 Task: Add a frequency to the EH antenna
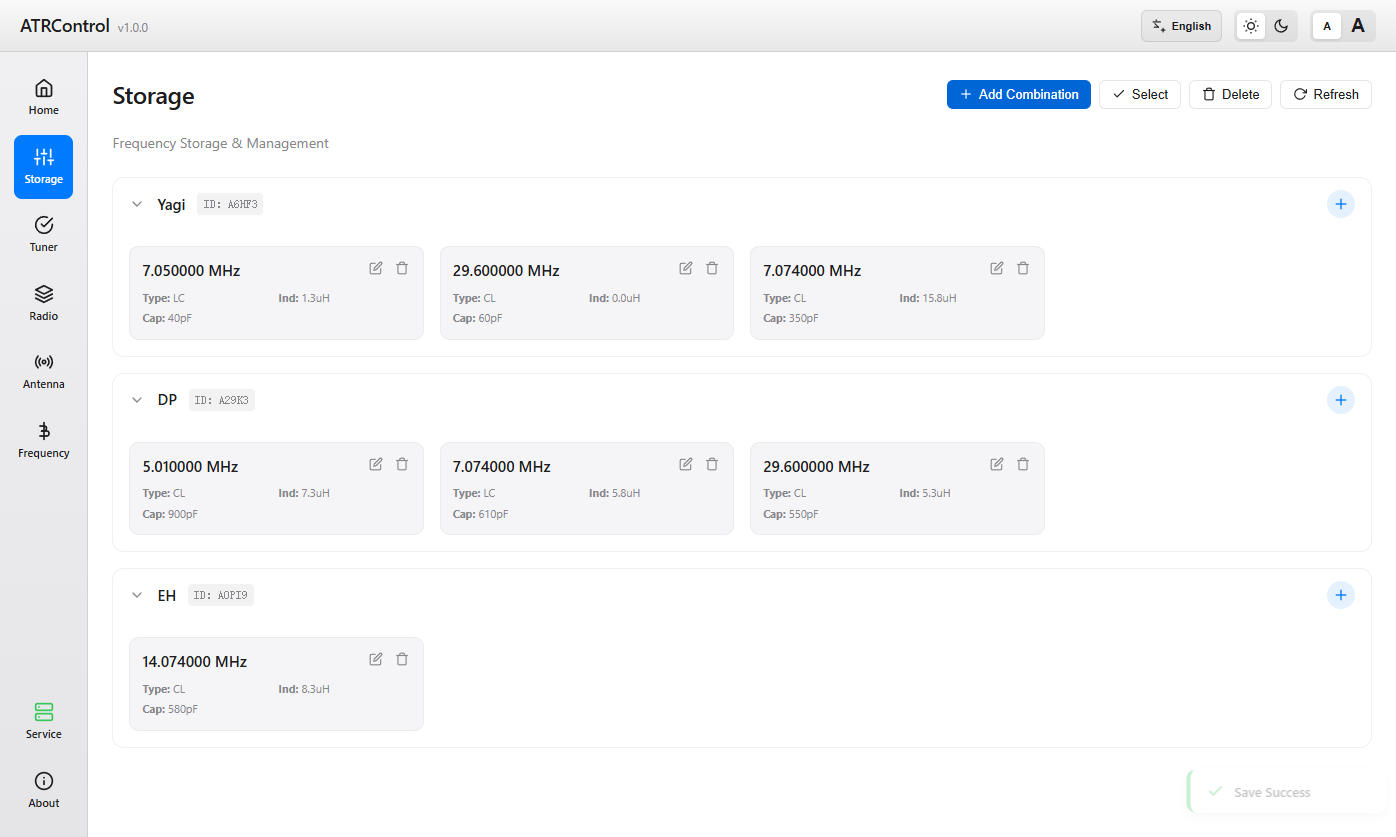1341,595
